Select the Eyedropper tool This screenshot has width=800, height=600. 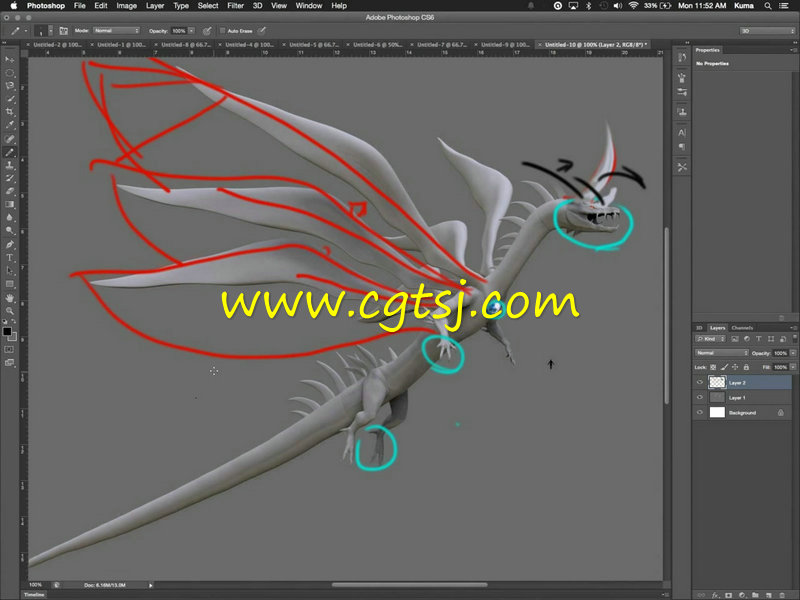coord(9,125)
